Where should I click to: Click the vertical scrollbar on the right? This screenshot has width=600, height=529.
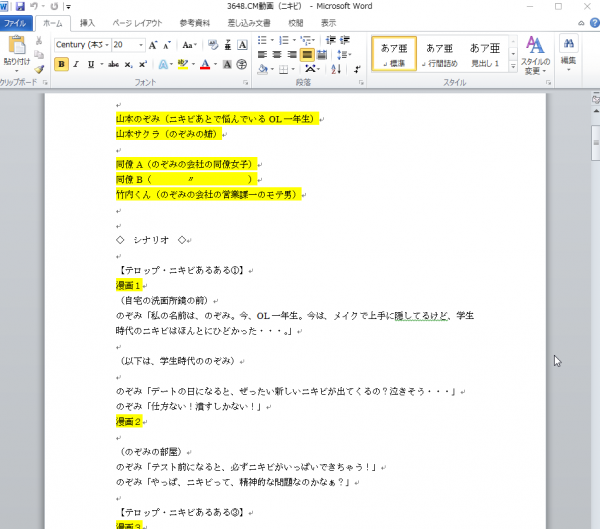(x=592, y=300)
